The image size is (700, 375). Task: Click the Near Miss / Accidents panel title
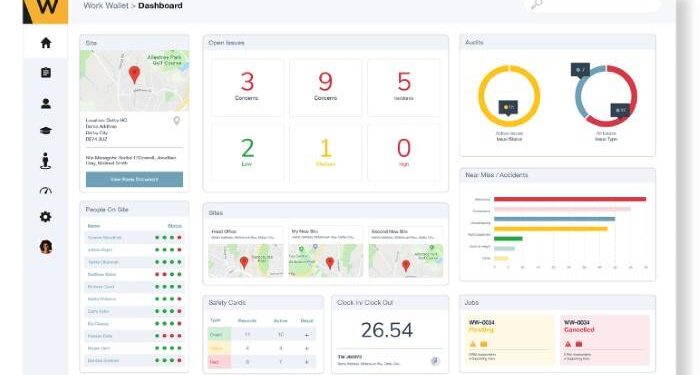496,175
